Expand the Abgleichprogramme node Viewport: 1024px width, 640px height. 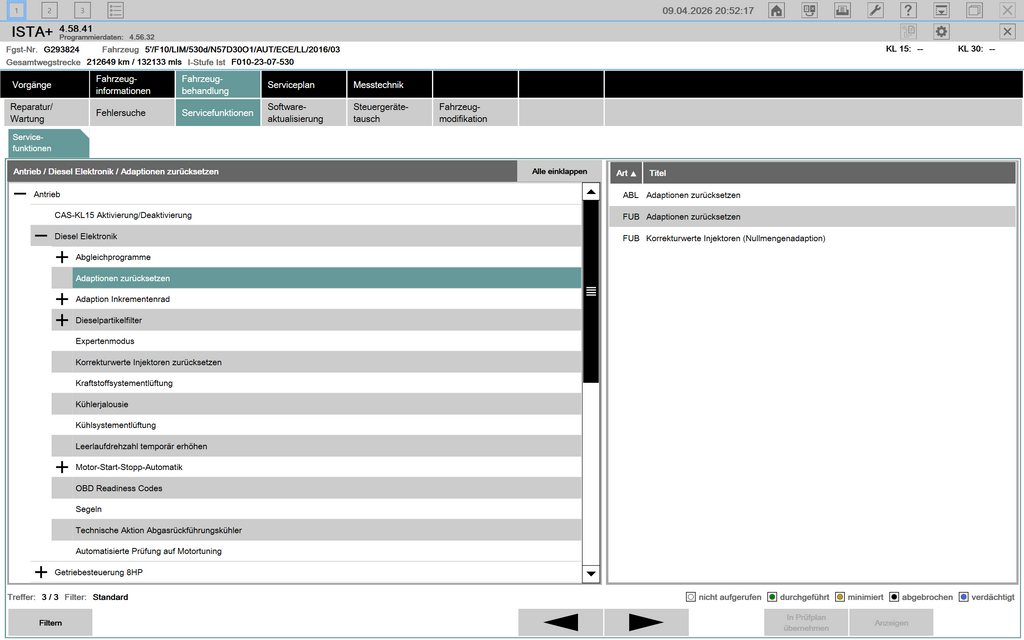click(x=62, y=257)
